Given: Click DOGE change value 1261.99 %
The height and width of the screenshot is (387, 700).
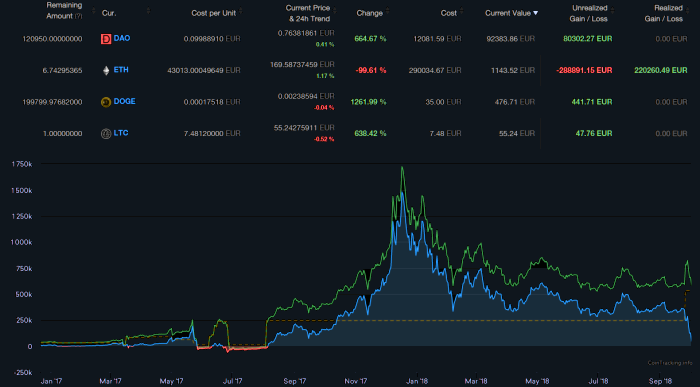Looking at the screenshot, I should tap(368, 102).
